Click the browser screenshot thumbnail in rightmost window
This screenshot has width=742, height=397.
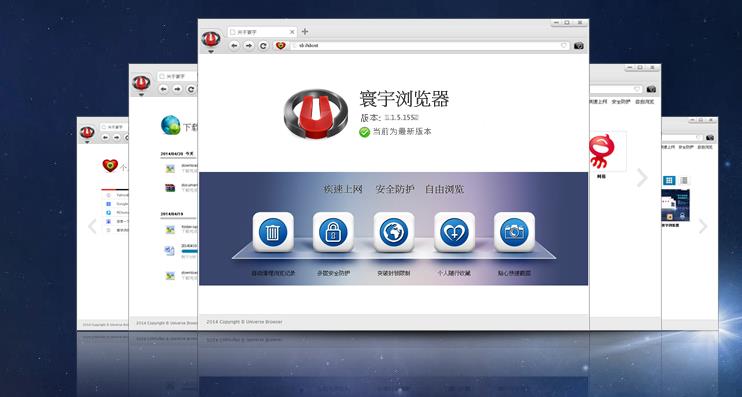(675, 205)
